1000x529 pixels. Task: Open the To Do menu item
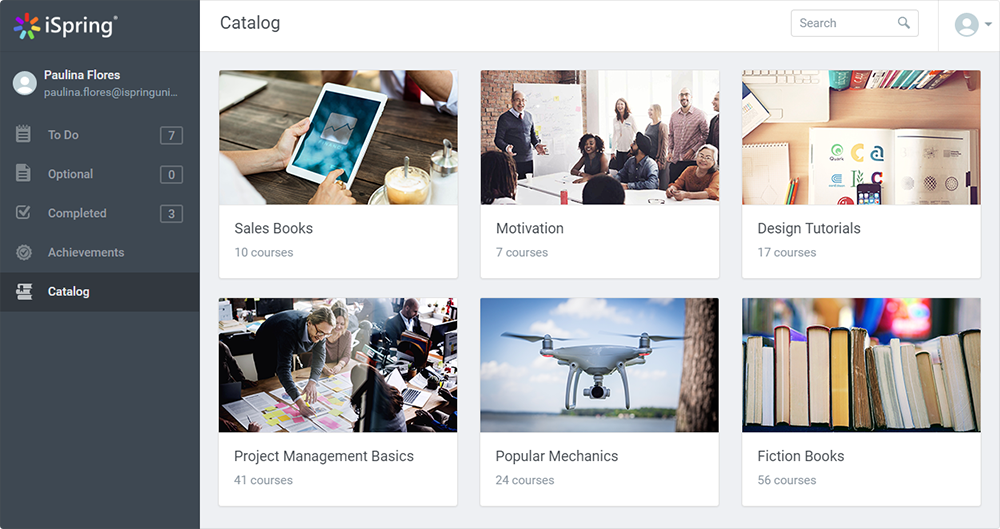pyautogui.click(x=99, y=135)
